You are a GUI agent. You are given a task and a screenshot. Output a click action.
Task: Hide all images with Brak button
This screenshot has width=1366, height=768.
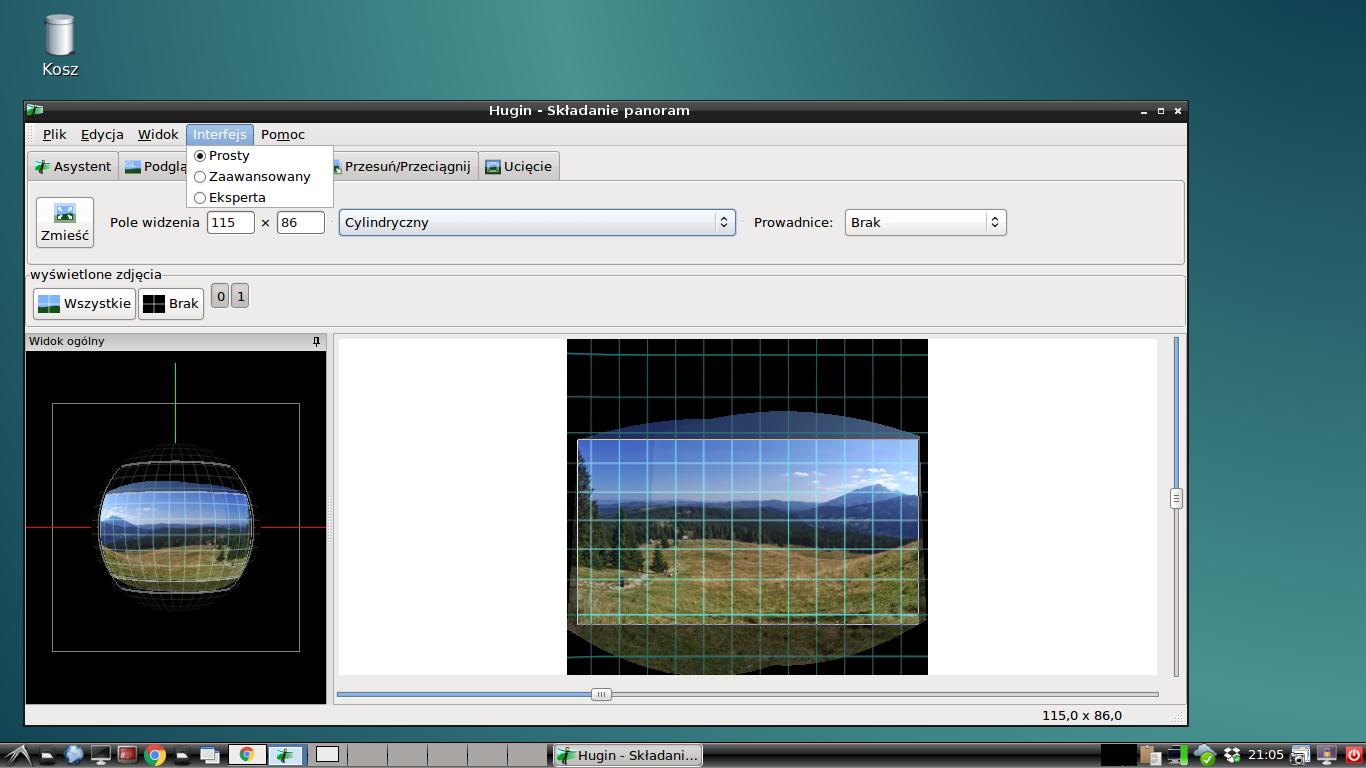click(x=171, y=304)
